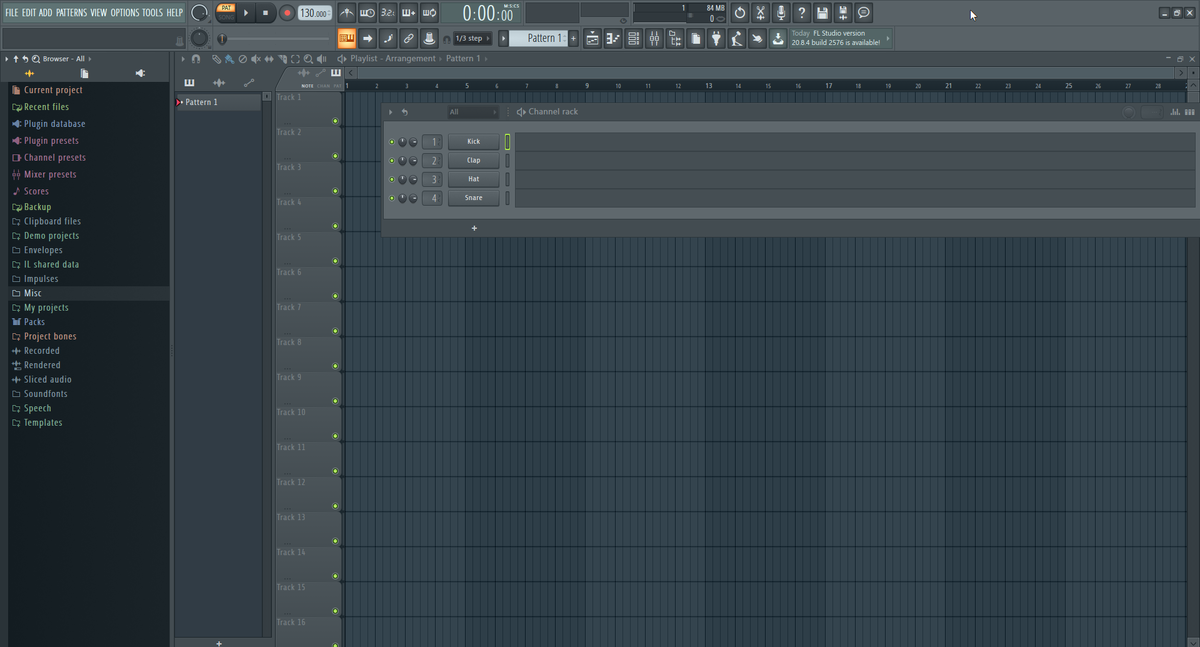The image size is (1200, 647).
Task: Click the Play button in transport
Action: 246,13
